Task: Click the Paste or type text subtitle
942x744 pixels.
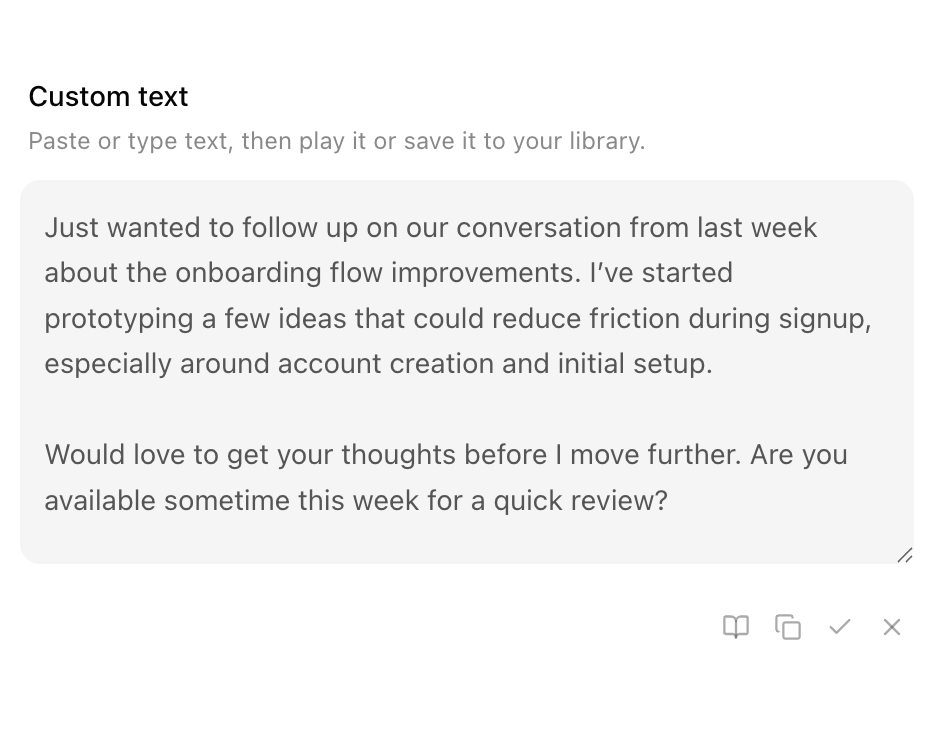Action: point(336,140)
